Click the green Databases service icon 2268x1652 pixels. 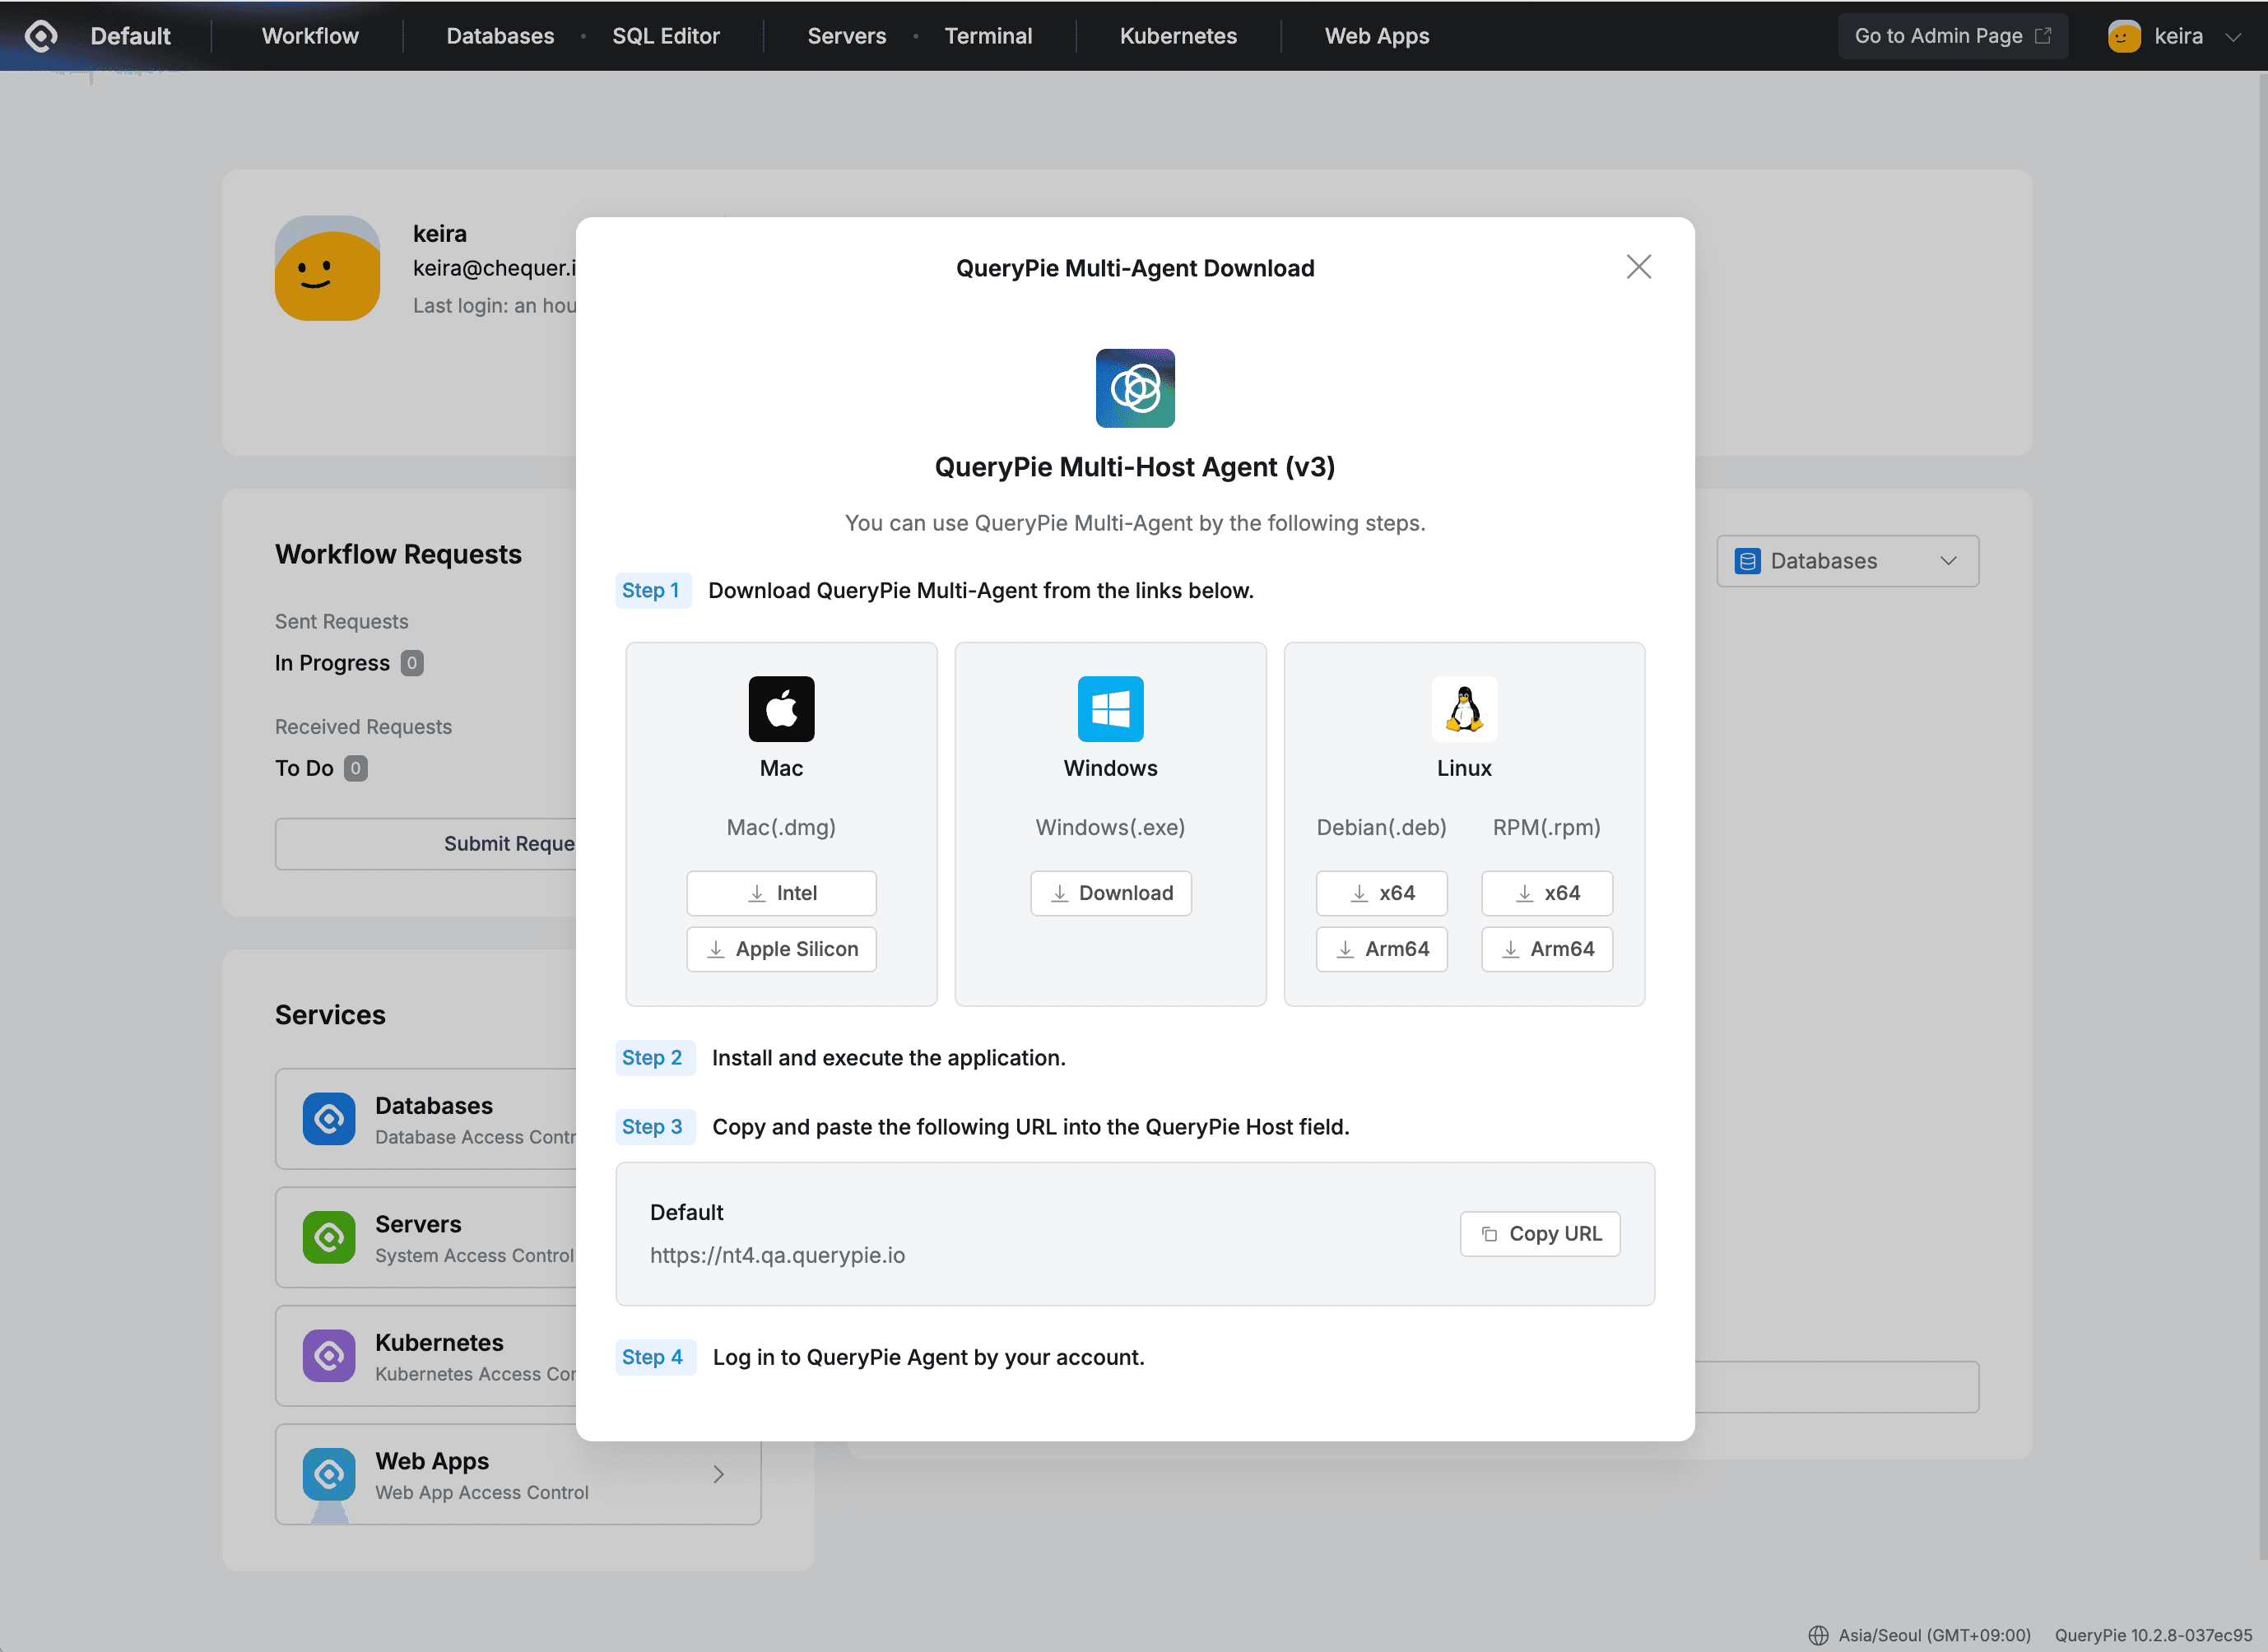click(x=328, y=1119)
